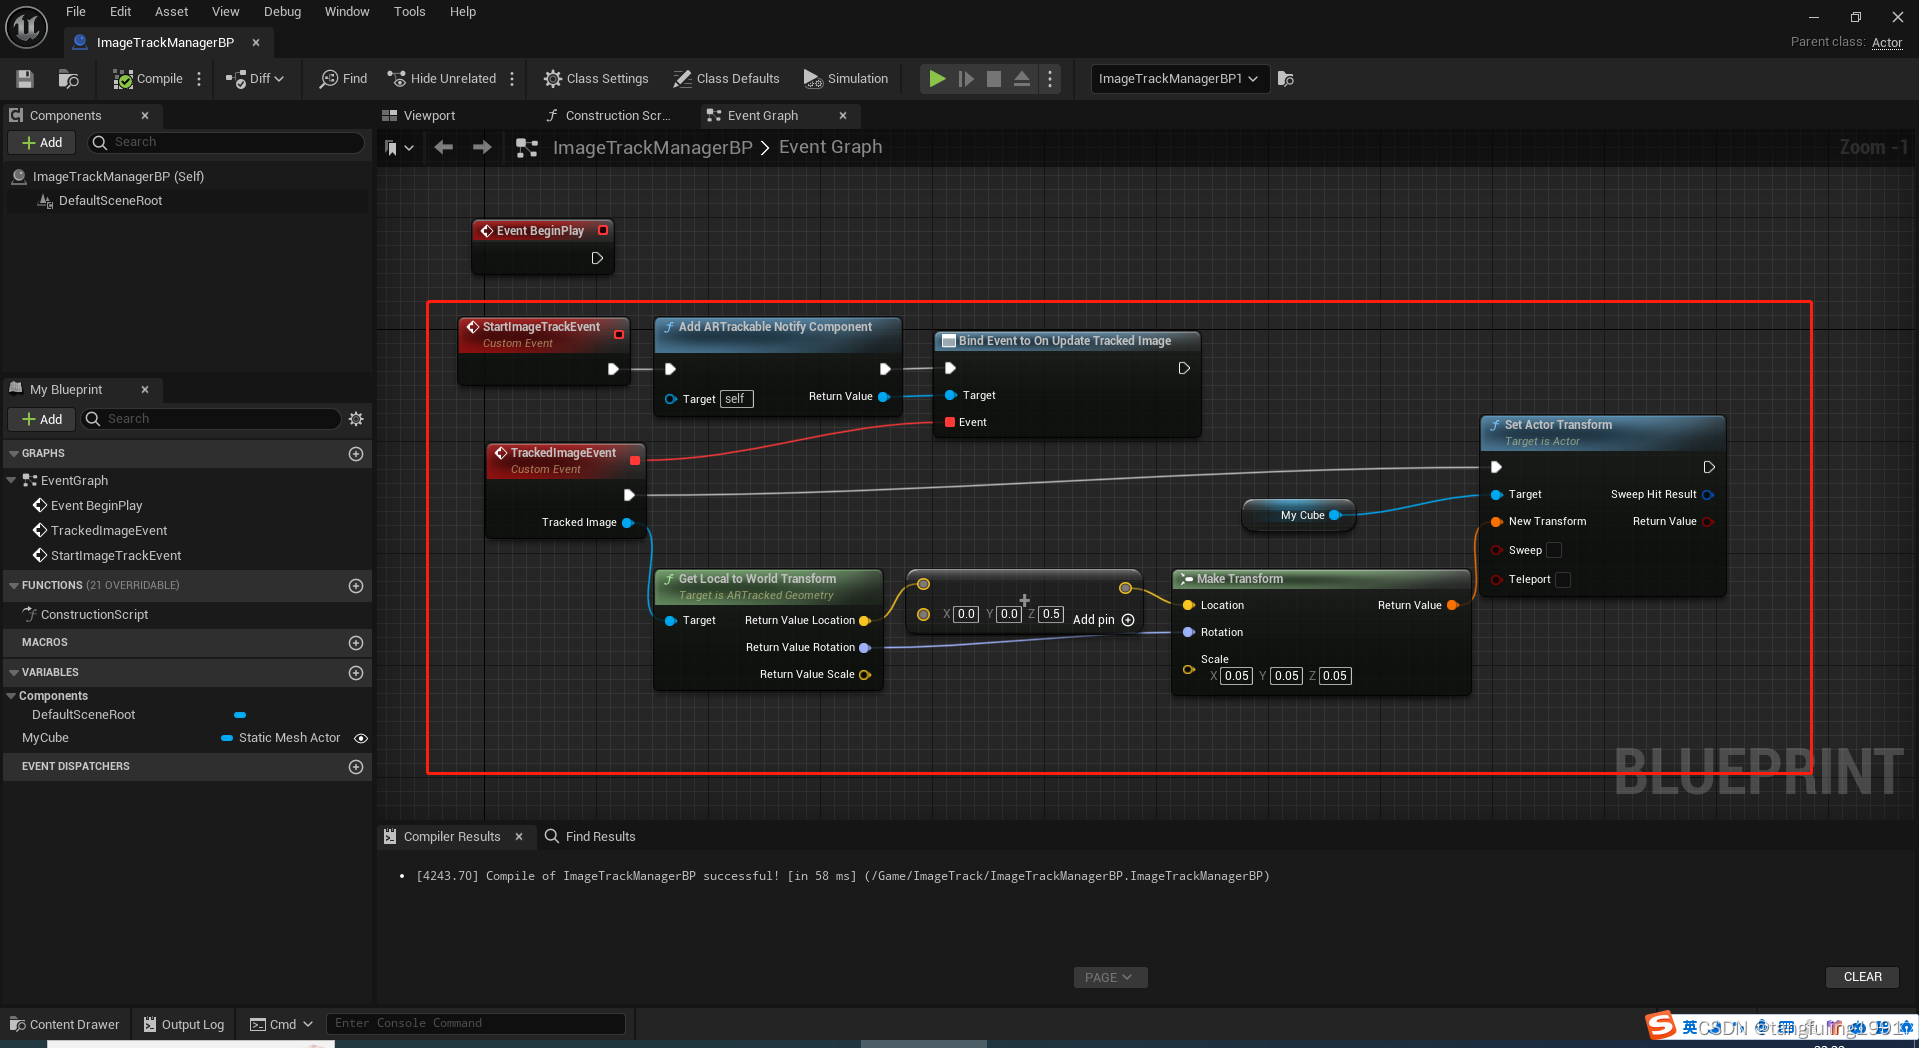Collapse the GRAPHS section

pyautogui.click(x=14, y=454)
